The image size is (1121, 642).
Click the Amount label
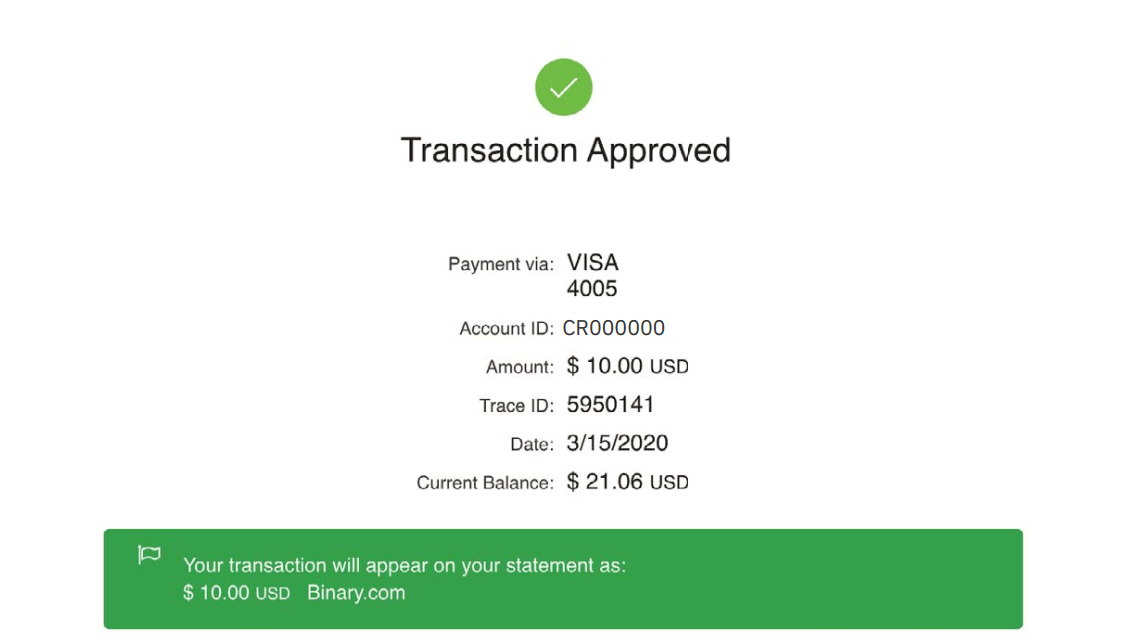(x=519, y=368)
